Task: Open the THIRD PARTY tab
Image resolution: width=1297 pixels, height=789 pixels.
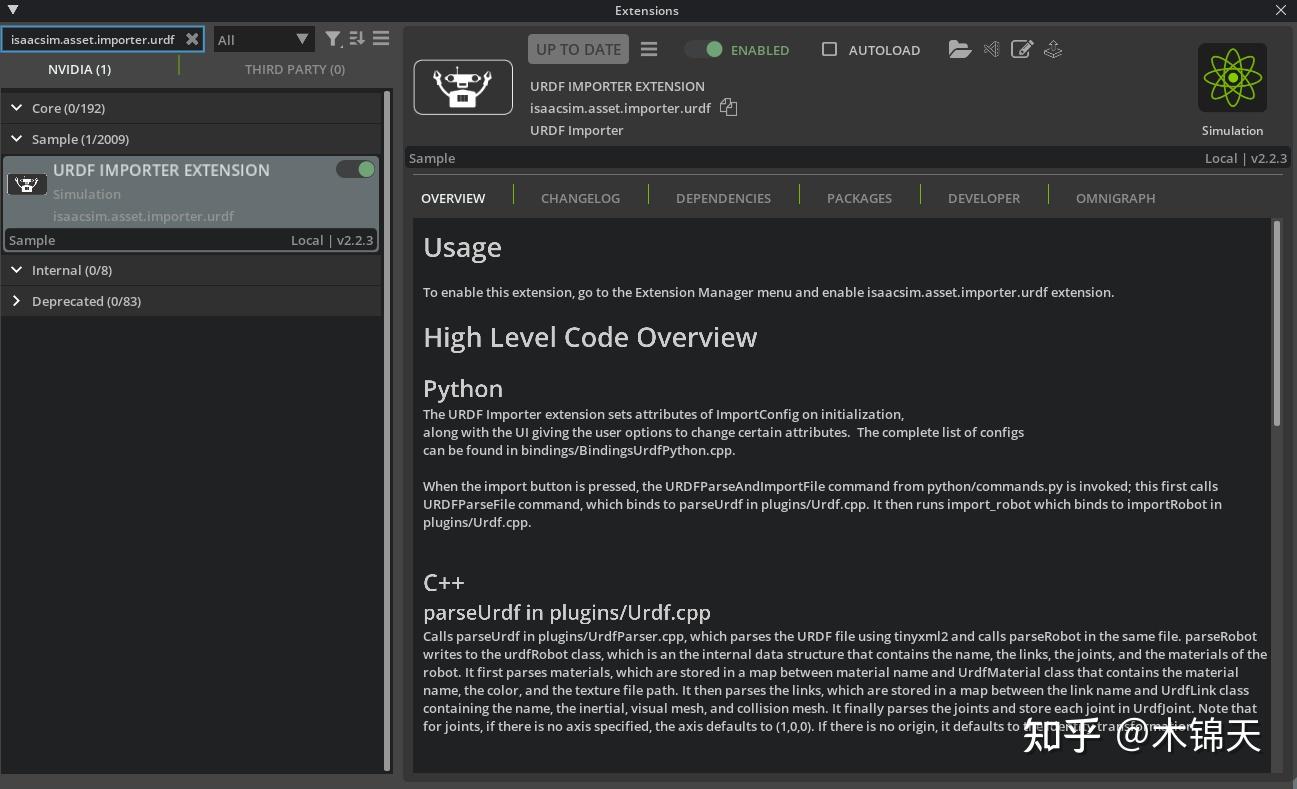Action: pyautogui.click(x=294, y=69)
